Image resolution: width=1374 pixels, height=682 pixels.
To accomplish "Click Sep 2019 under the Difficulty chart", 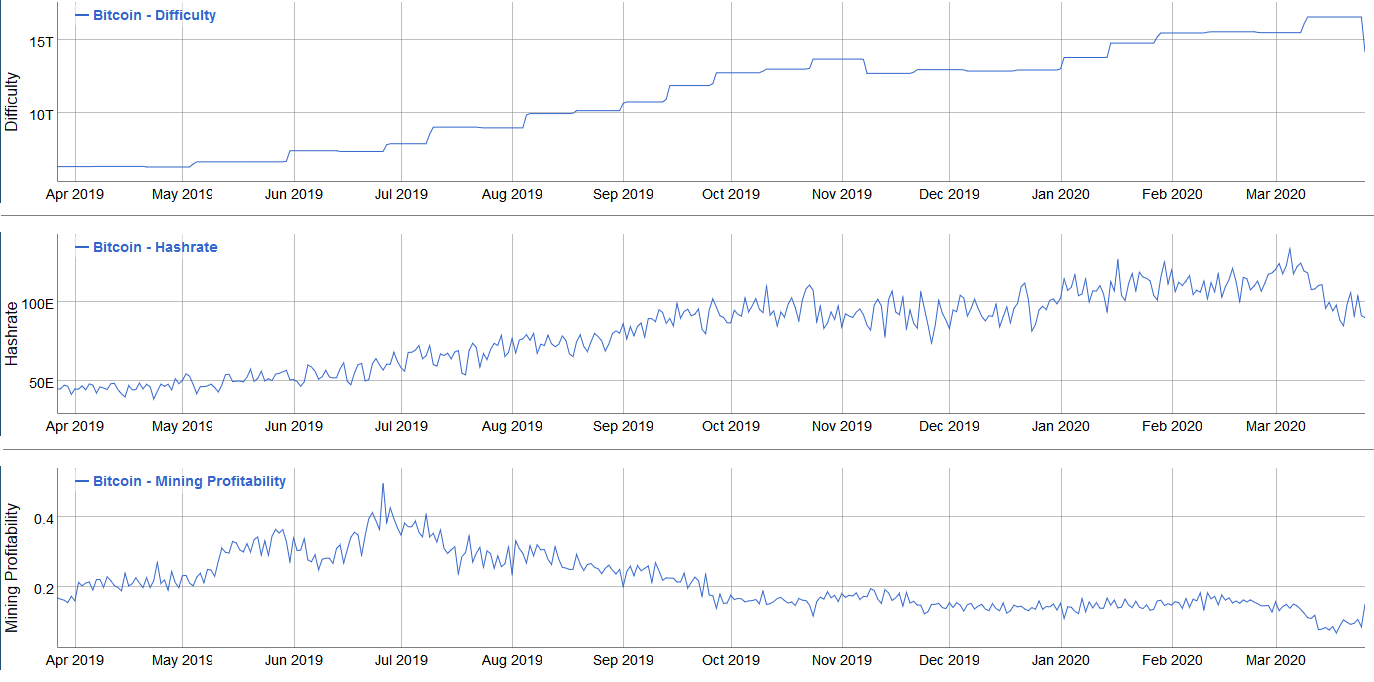I will click(623, 194).
